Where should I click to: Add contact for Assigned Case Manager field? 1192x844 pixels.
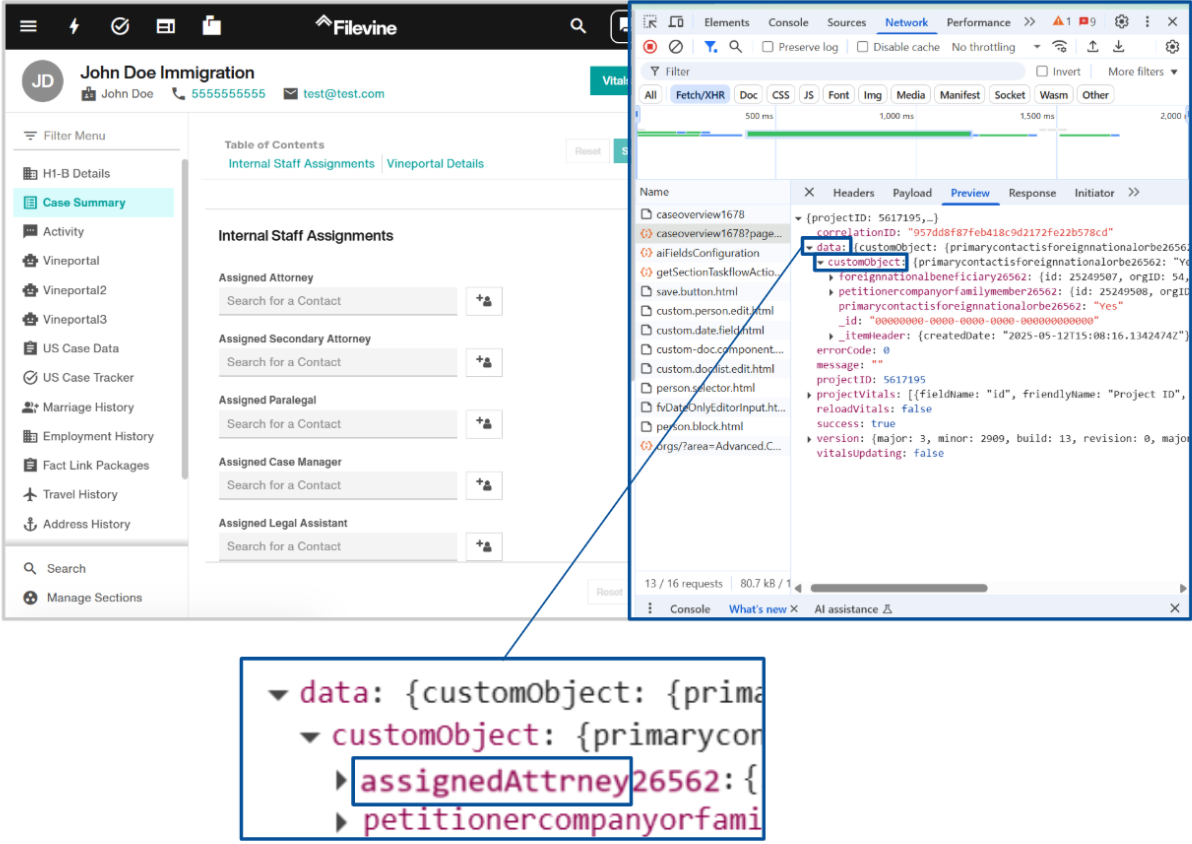[x=483, y=484]
